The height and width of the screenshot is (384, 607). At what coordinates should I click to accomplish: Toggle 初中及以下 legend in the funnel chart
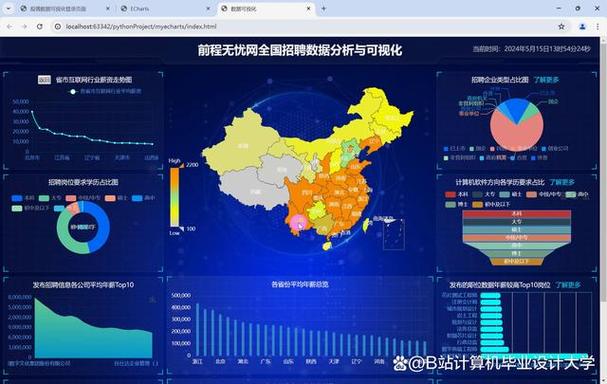[x=490, y=204]
